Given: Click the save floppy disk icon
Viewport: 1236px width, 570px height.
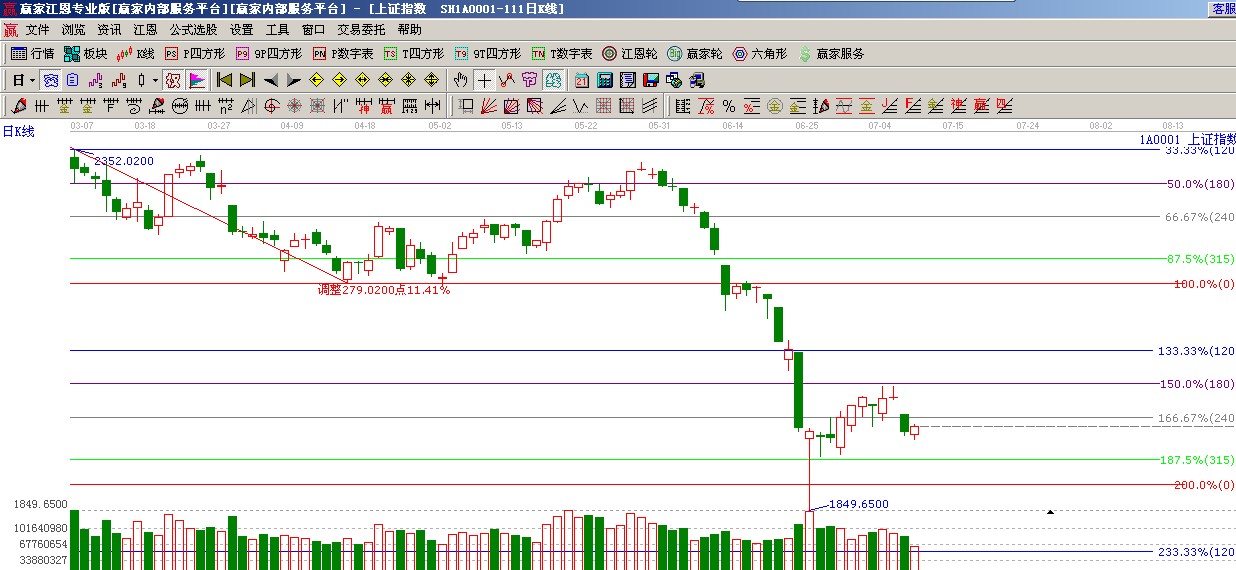Looking at the screenshot, I should [x=650, y=80].
